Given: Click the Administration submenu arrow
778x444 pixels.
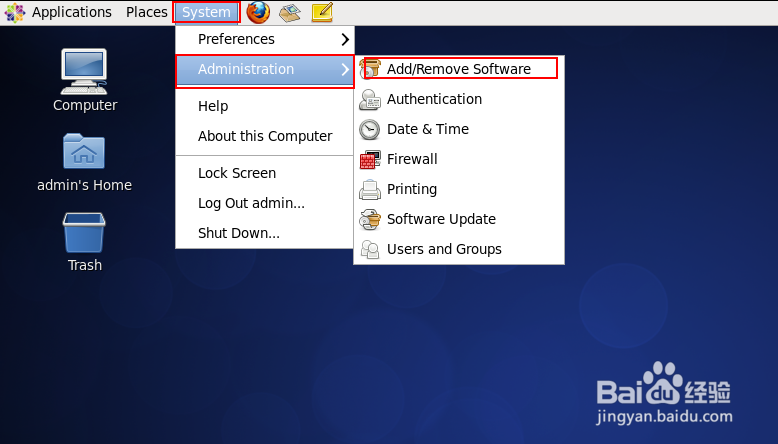Looking at the screenshot, I should tap(345, 69).
